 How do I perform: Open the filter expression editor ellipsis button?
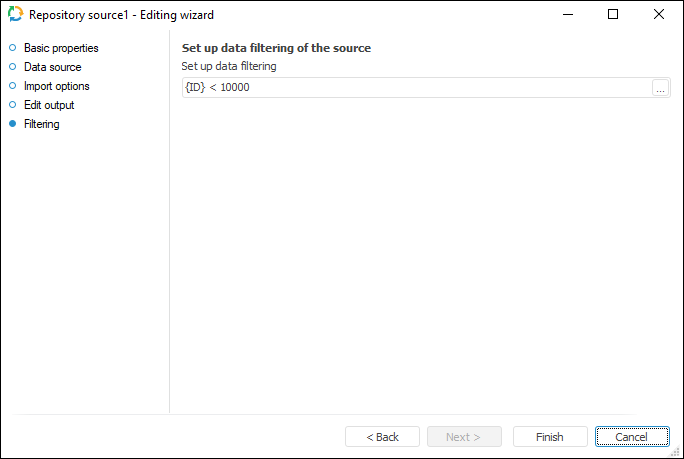tap(660, 88)
